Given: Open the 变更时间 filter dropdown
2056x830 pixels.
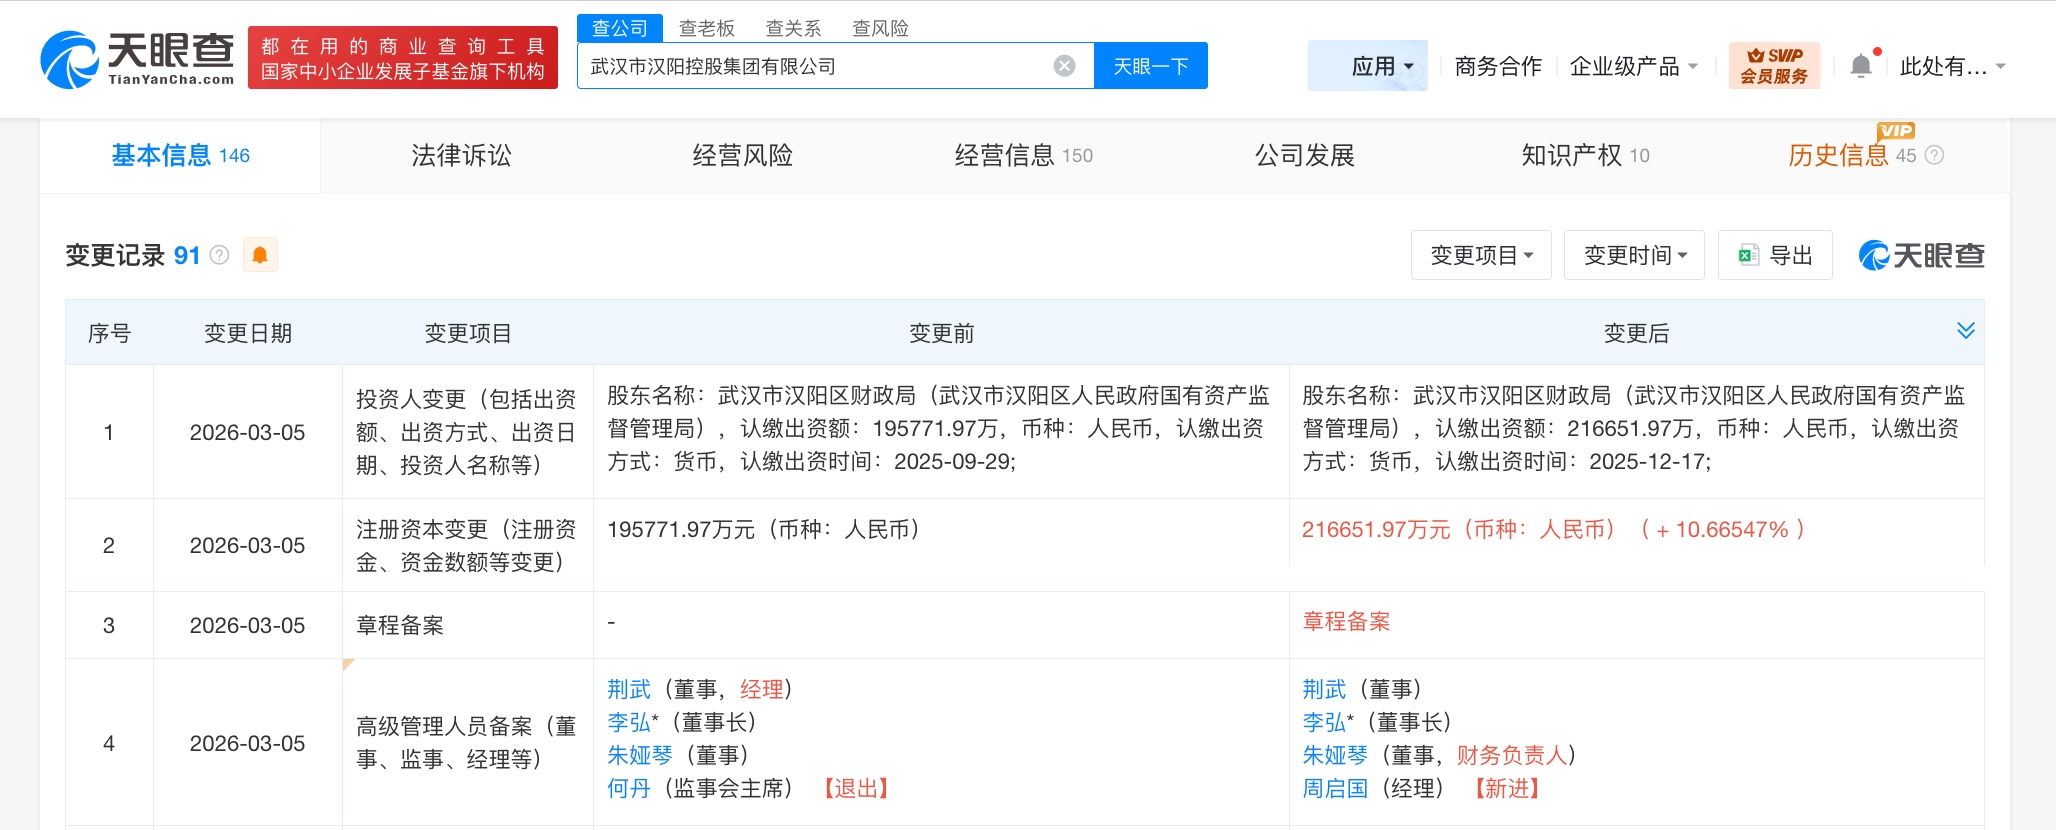Looking at the screenshot, I should point(1634,255).
